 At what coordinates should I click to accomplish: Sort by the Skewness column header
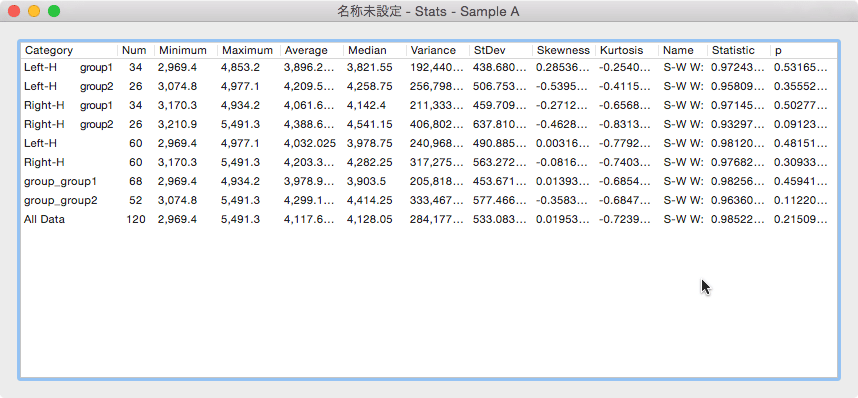[x=564, y=50]
